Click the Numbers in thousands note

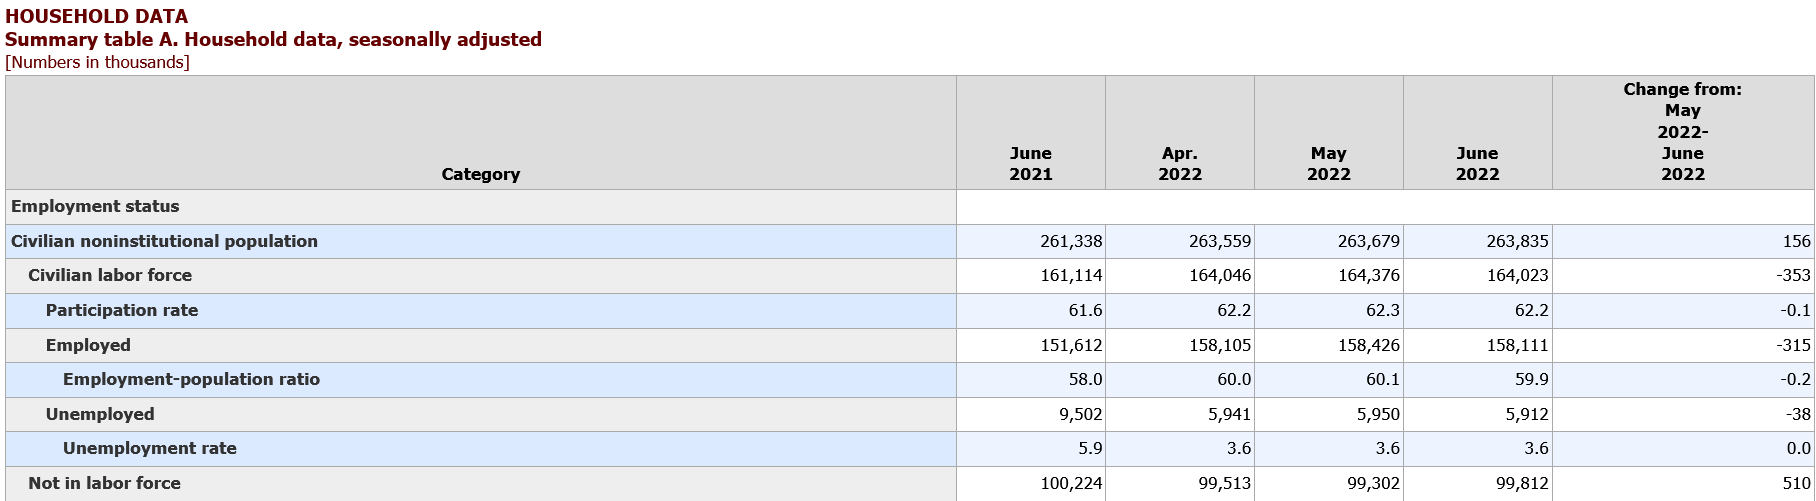point(97,62)
